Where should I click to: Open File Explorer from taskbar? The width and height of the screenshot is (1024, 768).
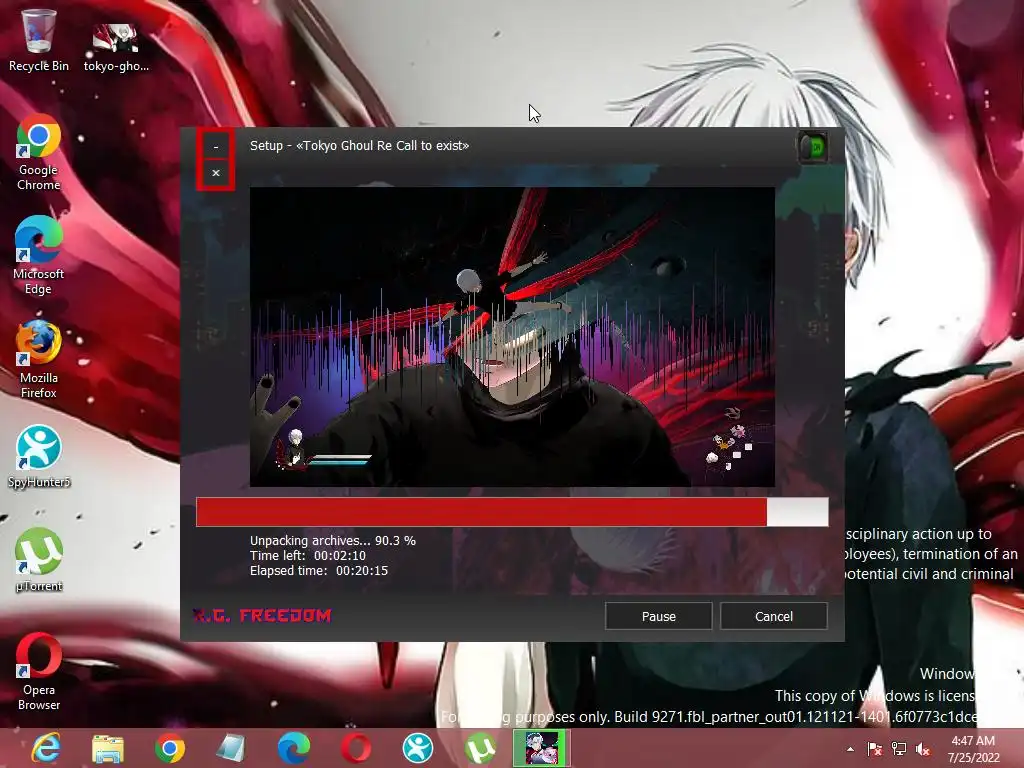coord(108,748)
